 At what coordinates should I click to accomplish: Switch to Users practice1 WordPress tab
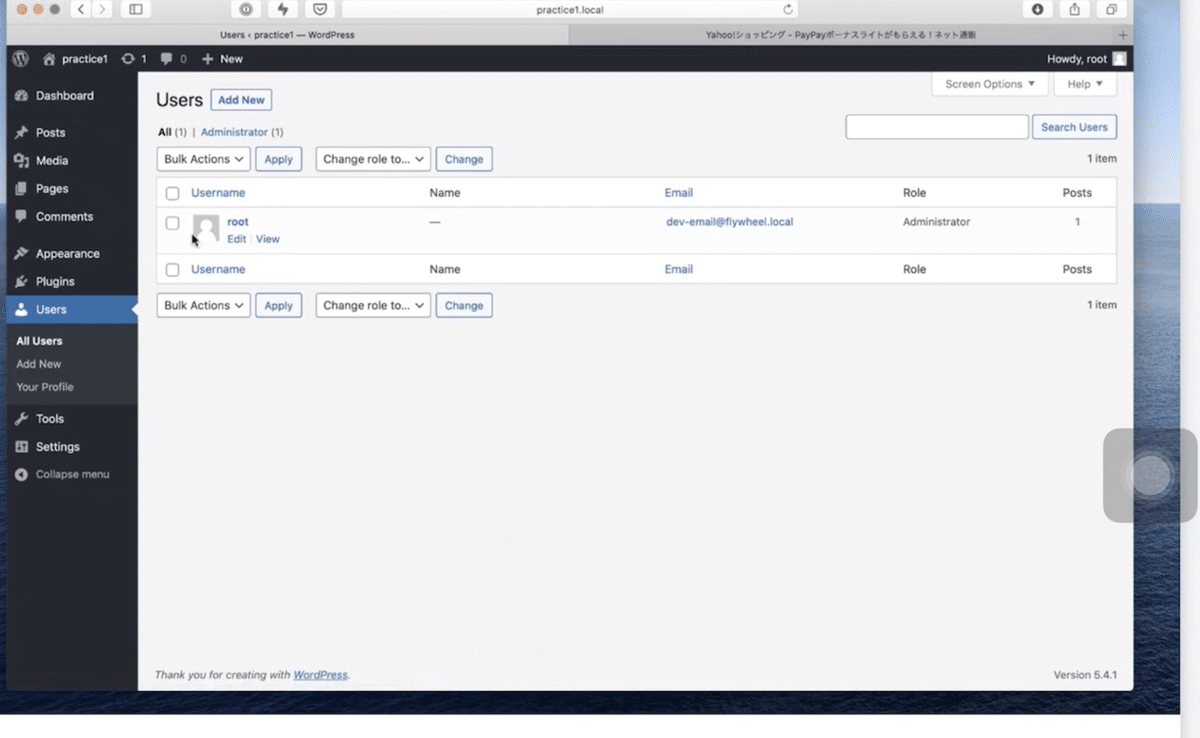287,35
